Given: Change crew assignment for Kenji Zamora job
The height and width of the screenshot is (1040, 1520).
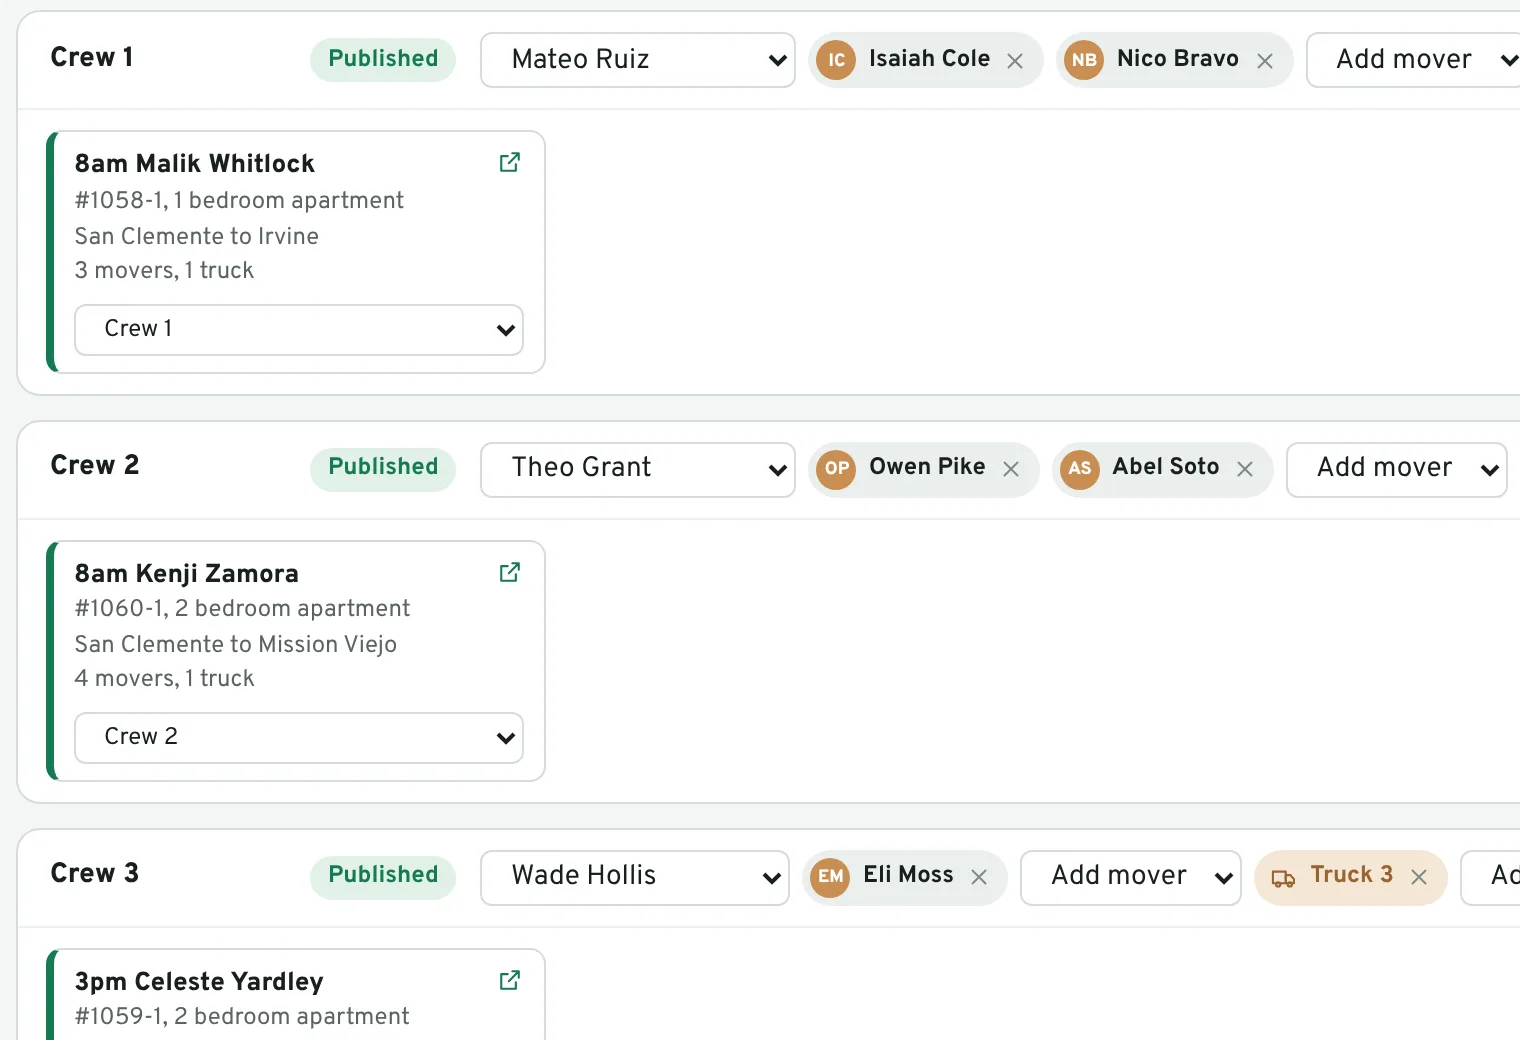Looking at the screenshot, I should [299, 738].
